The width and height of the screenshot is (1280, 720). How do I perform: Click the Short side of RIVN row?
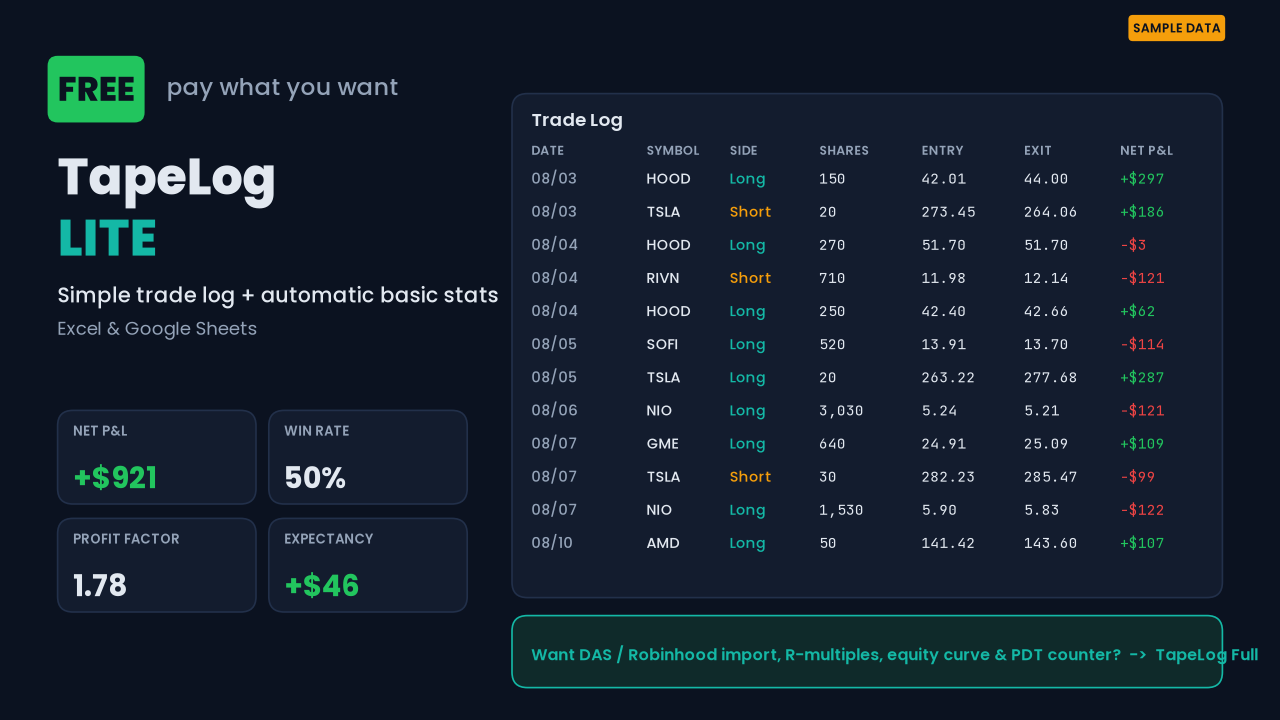(750, 278)
